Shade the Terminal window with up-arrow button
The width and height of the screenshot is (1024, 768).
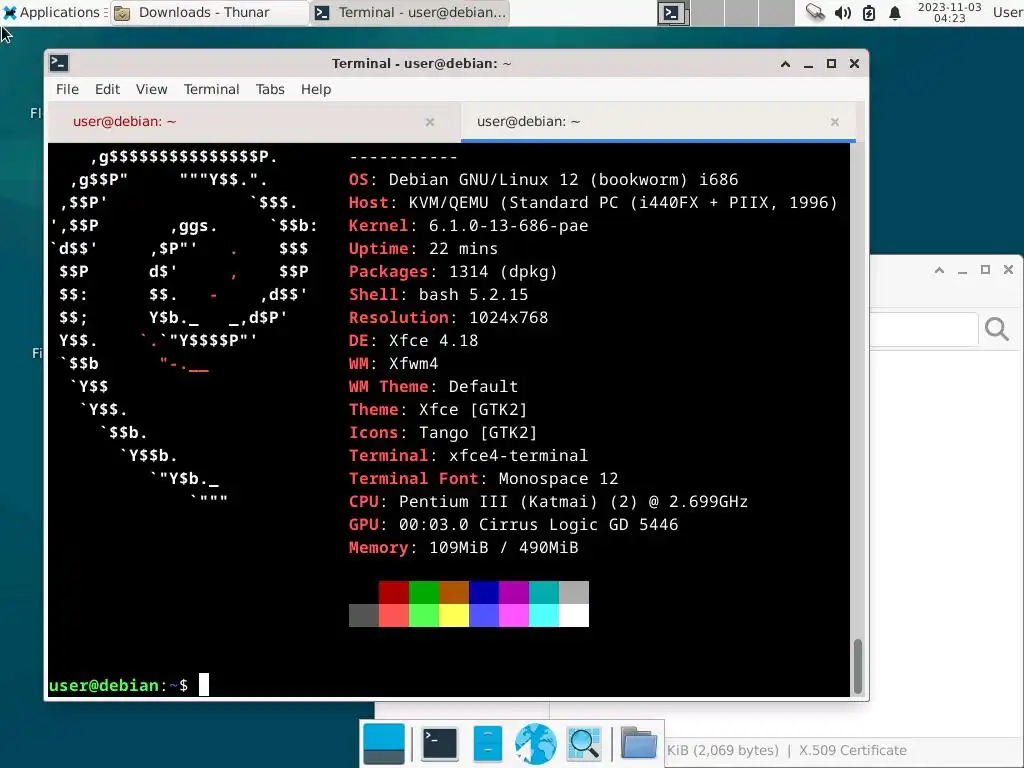tap(785, 63)
